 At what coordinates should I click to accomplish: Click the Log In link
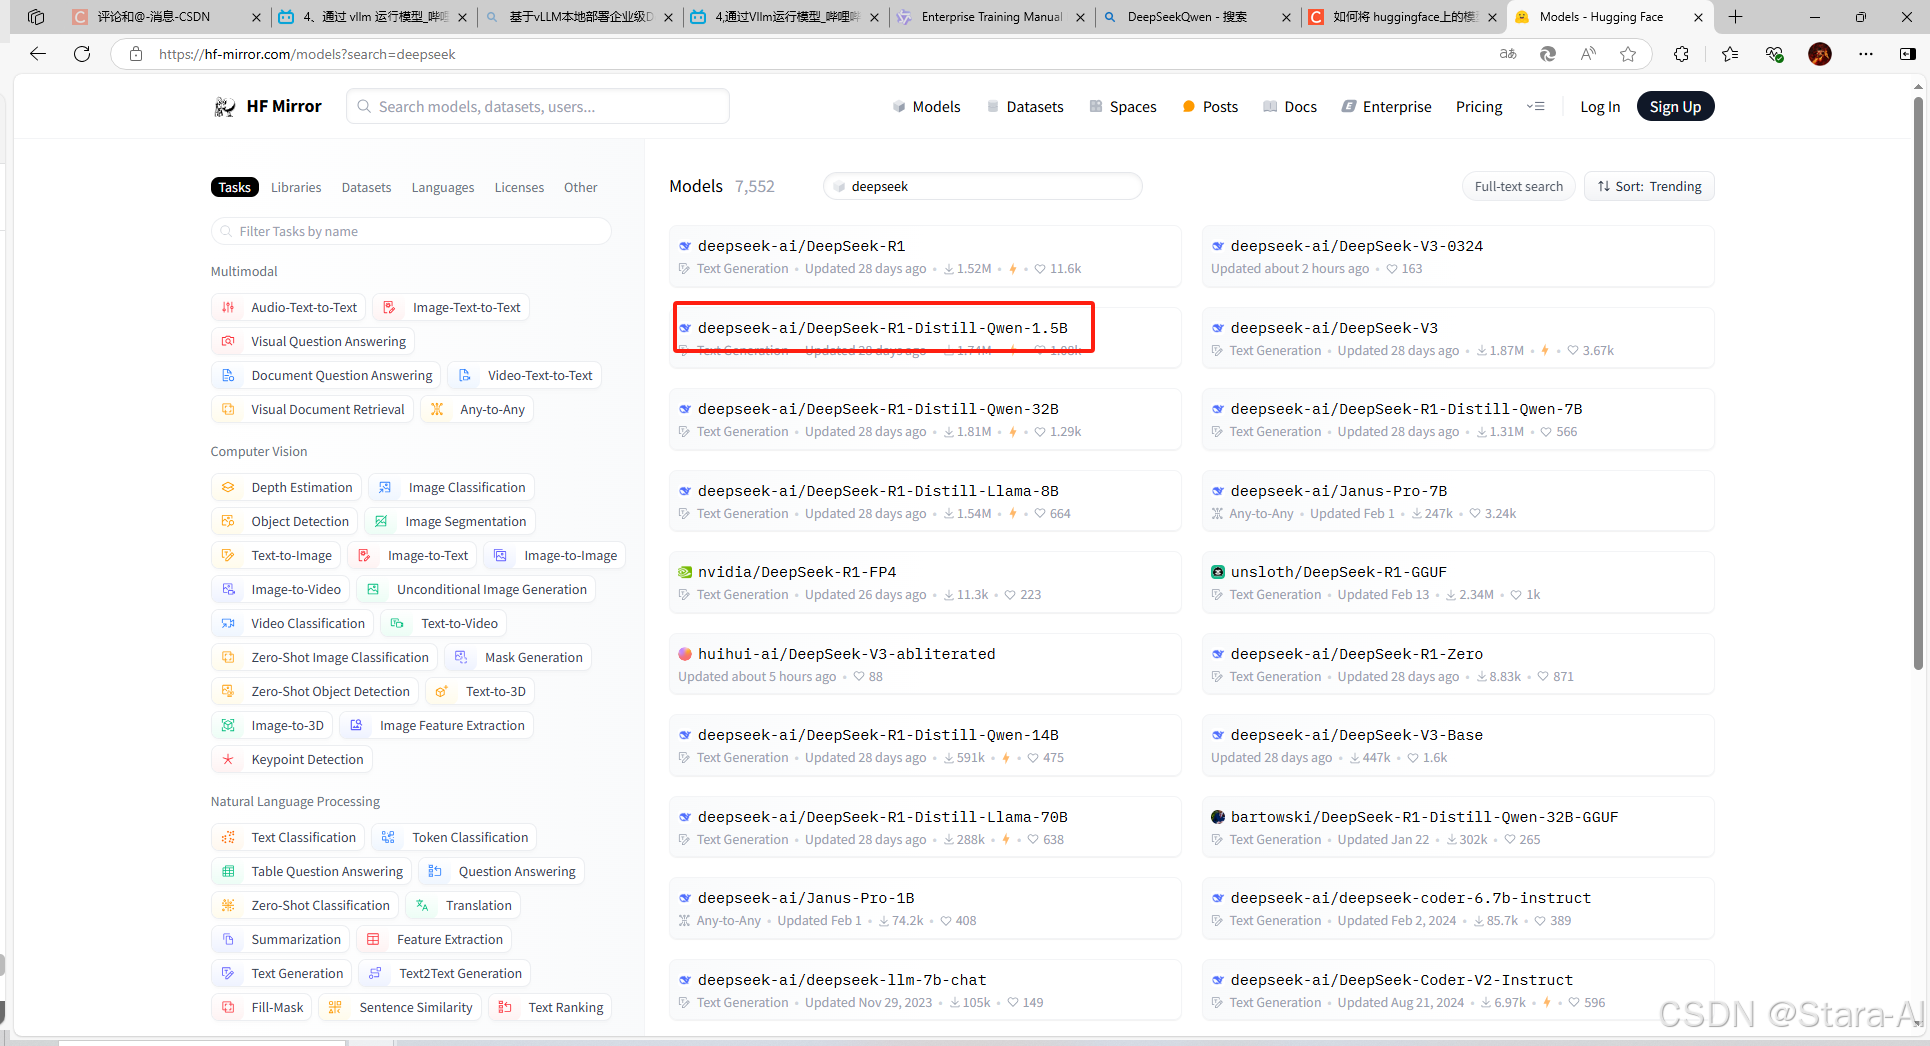tap(1600, 106)
